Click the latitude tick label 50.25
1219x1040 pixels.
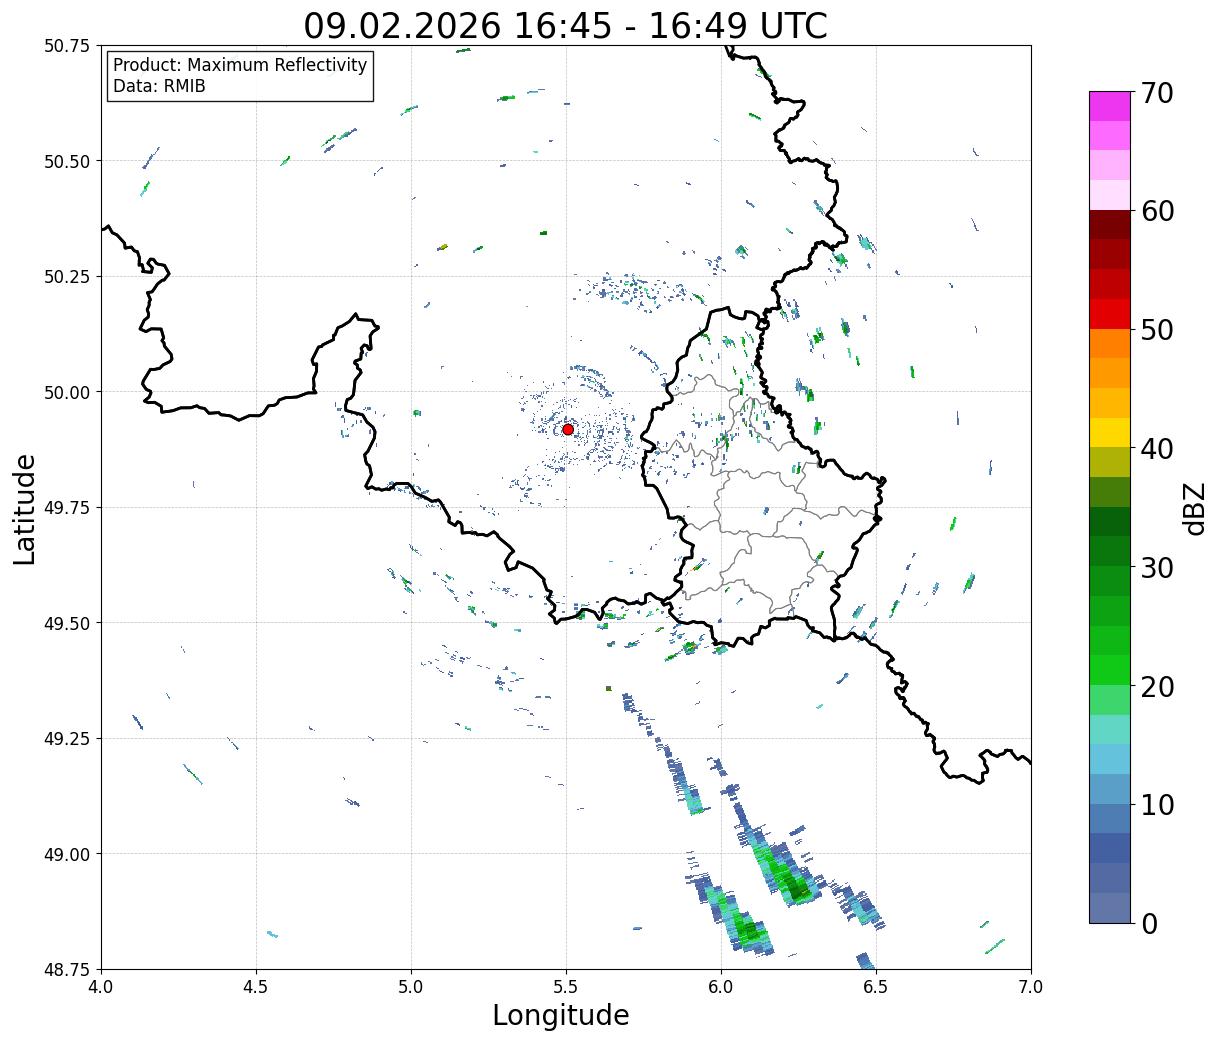coord(67,277)
